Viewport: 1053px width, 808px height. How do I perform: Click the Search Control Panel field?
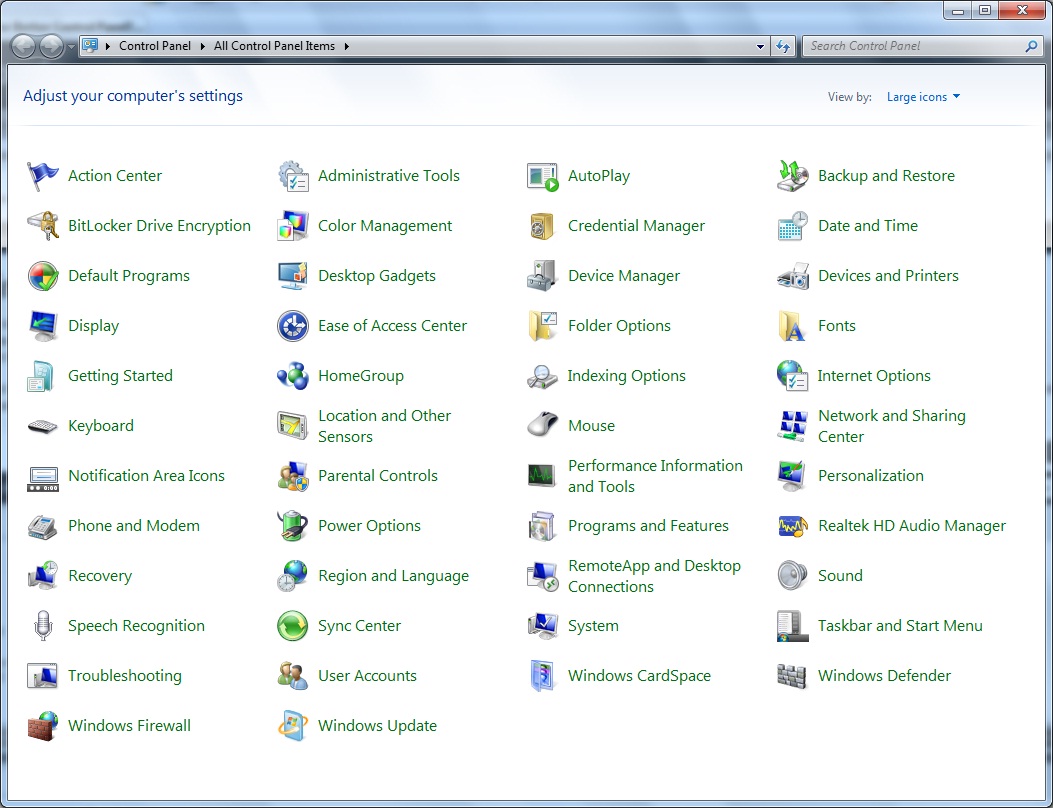click(912, 46)
